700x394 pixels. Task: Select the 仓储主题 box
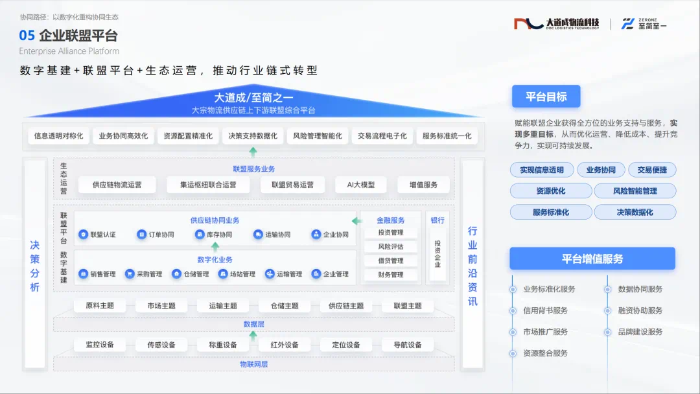point(285,306)
